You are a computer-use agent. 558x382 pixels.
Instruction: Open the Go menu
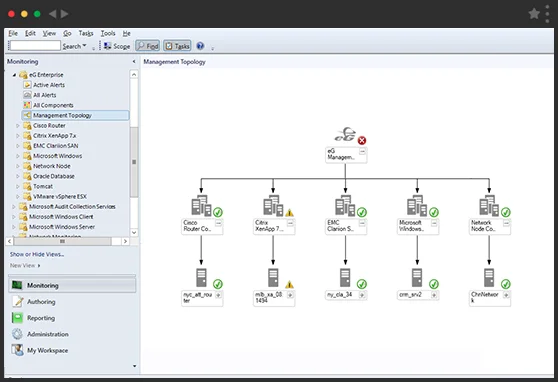tap(67, 33)
